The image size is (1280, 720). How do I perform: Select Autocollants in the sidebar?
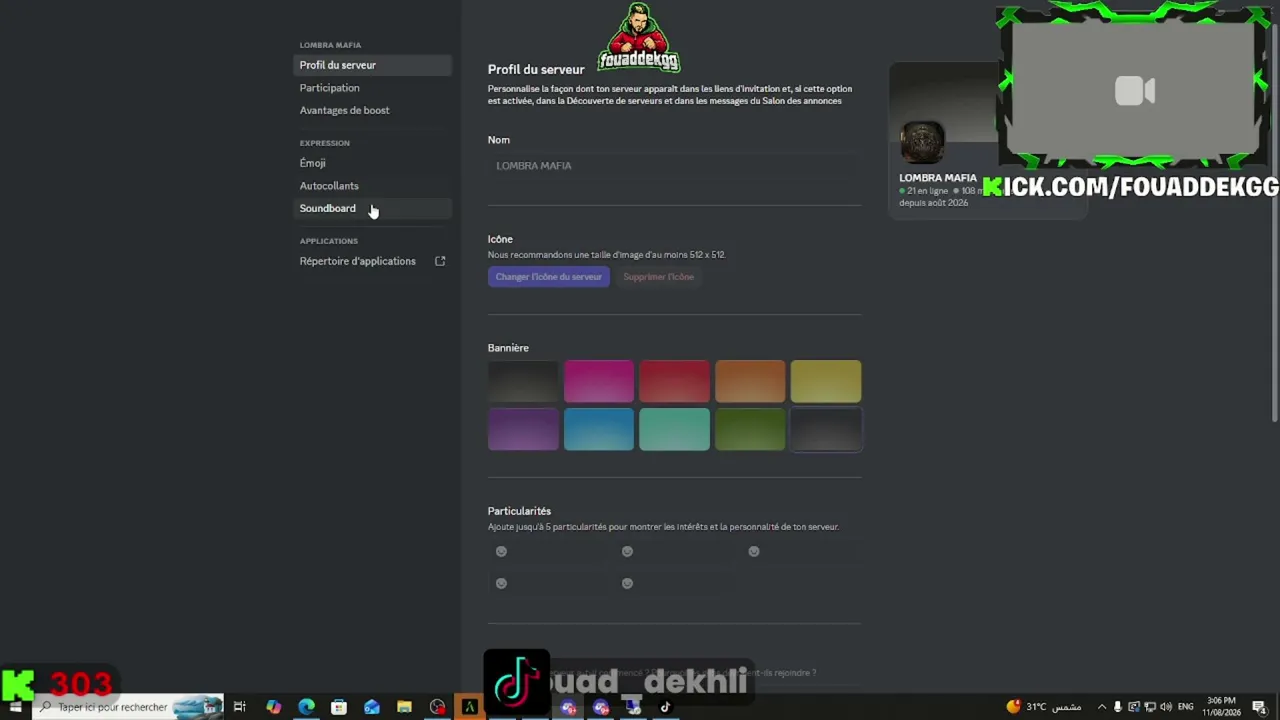click(x=373, y=186)
